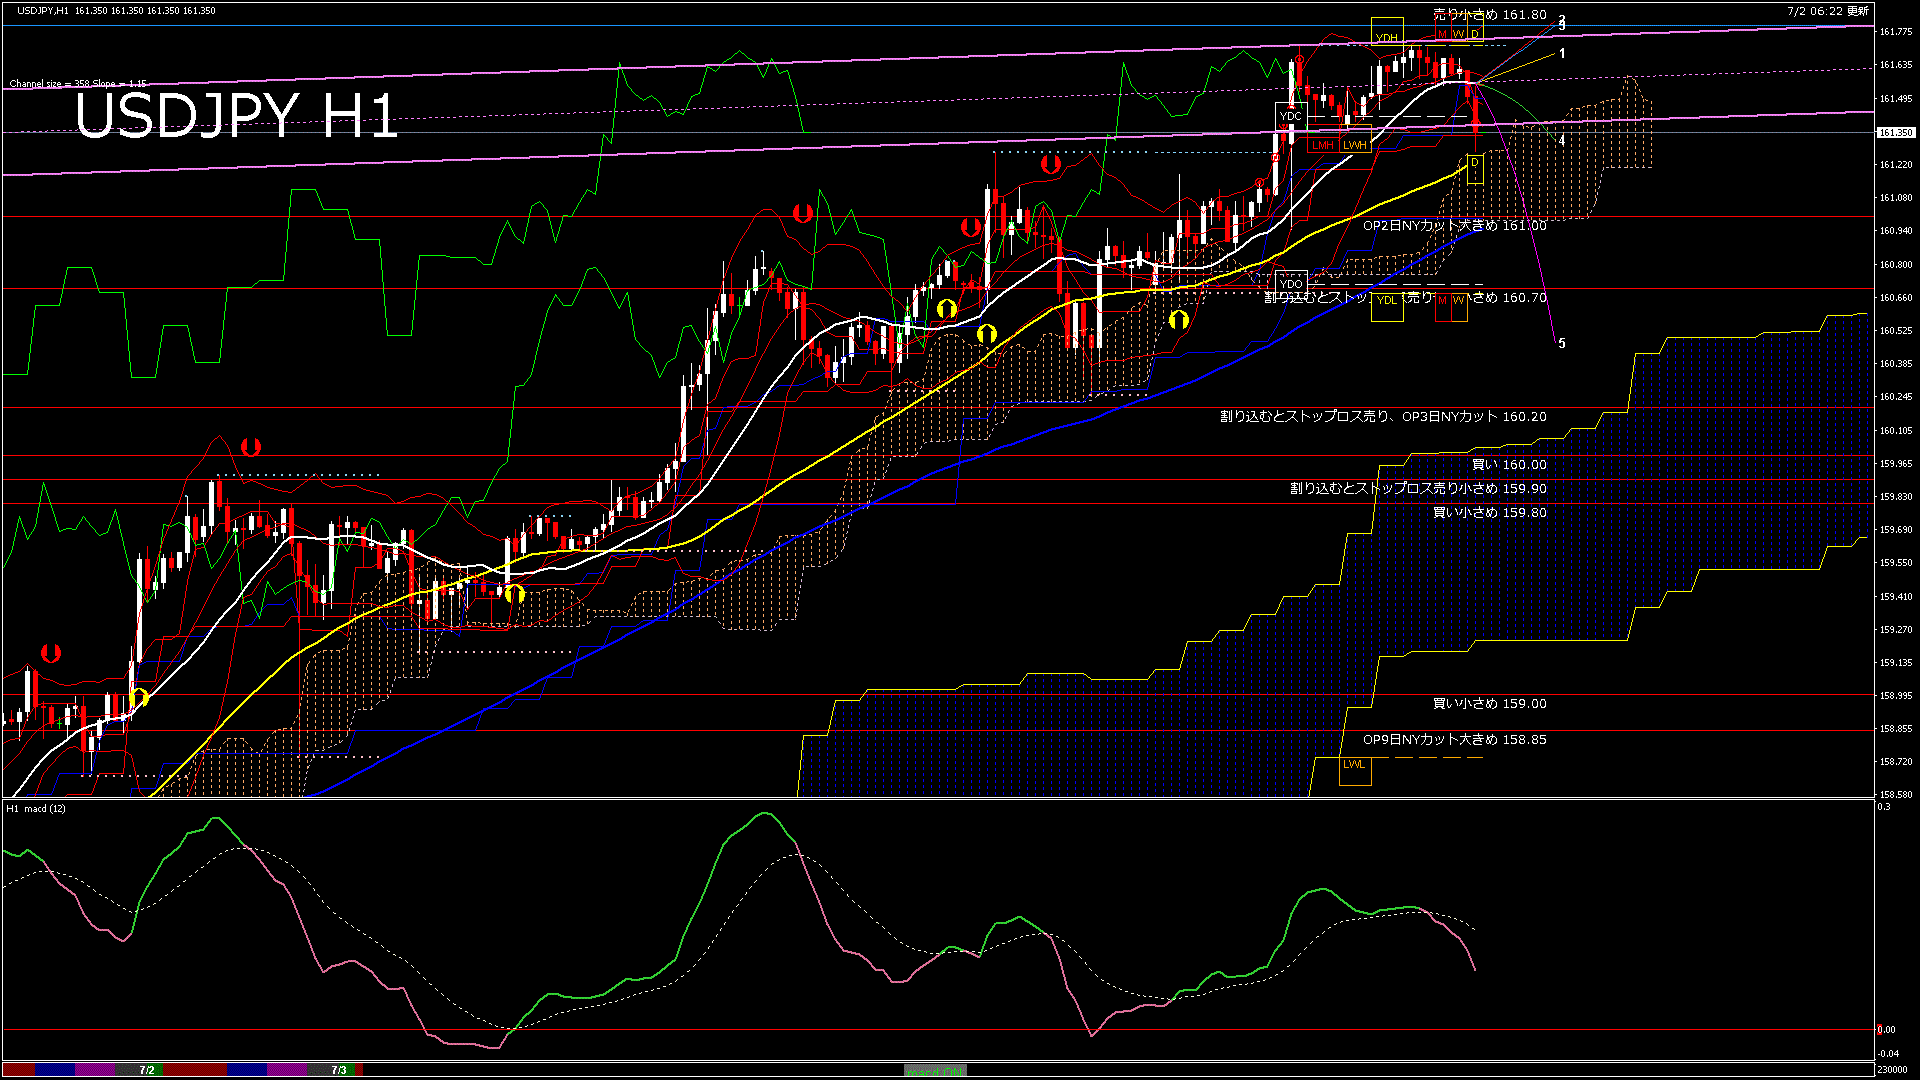Image resolution: width=1920 pixels, height=1080 pixels.
Task: Click 159.135 on the price axis
Action: tap(1896, 663)
